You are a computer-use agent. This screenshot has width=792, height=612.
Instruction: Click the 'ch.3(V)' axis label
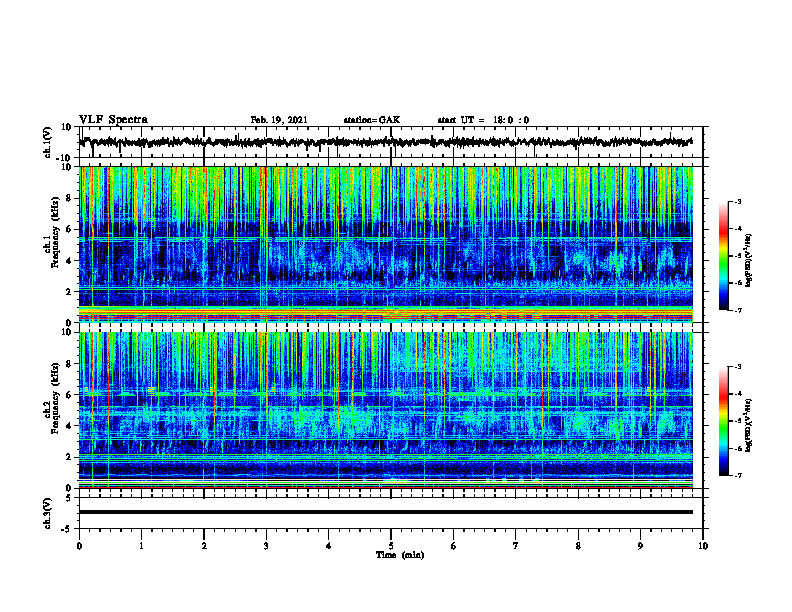[48, 513]
